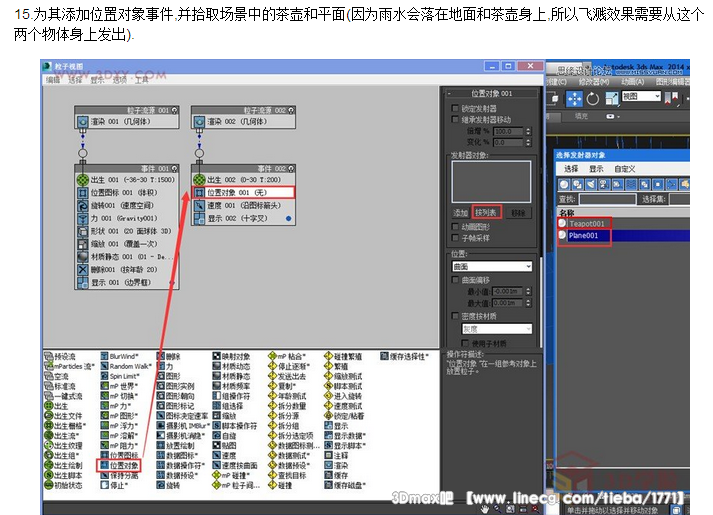Select 速度 001 operator in Event 002
The image size is (713, 515).
[x=244, y=205]
